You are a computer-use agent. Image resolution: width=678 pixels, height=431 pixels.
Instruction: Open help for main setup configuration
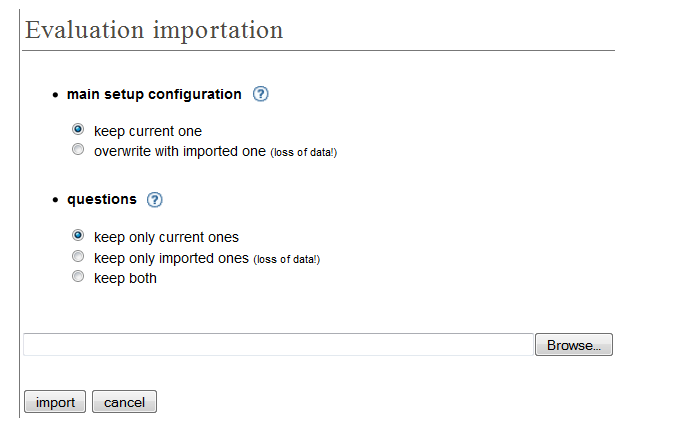coord(260,94)
